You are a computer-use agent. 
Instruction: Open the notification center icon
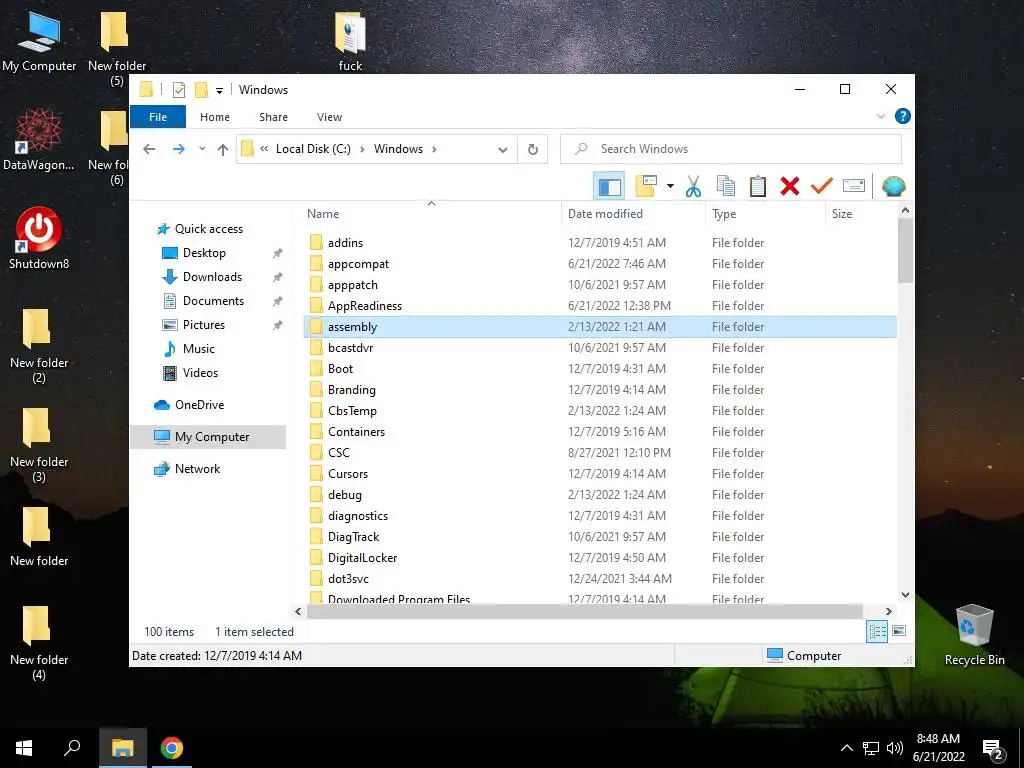coord(993,749)
